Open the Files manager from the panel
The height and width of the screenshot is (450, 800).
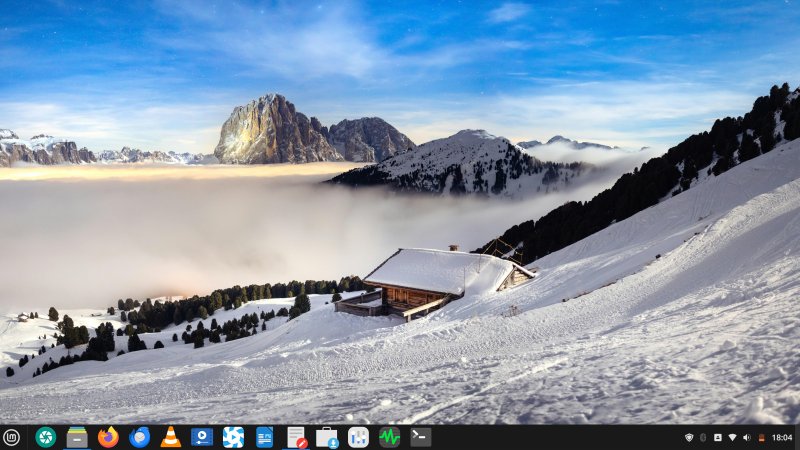[x=77, y=437]
